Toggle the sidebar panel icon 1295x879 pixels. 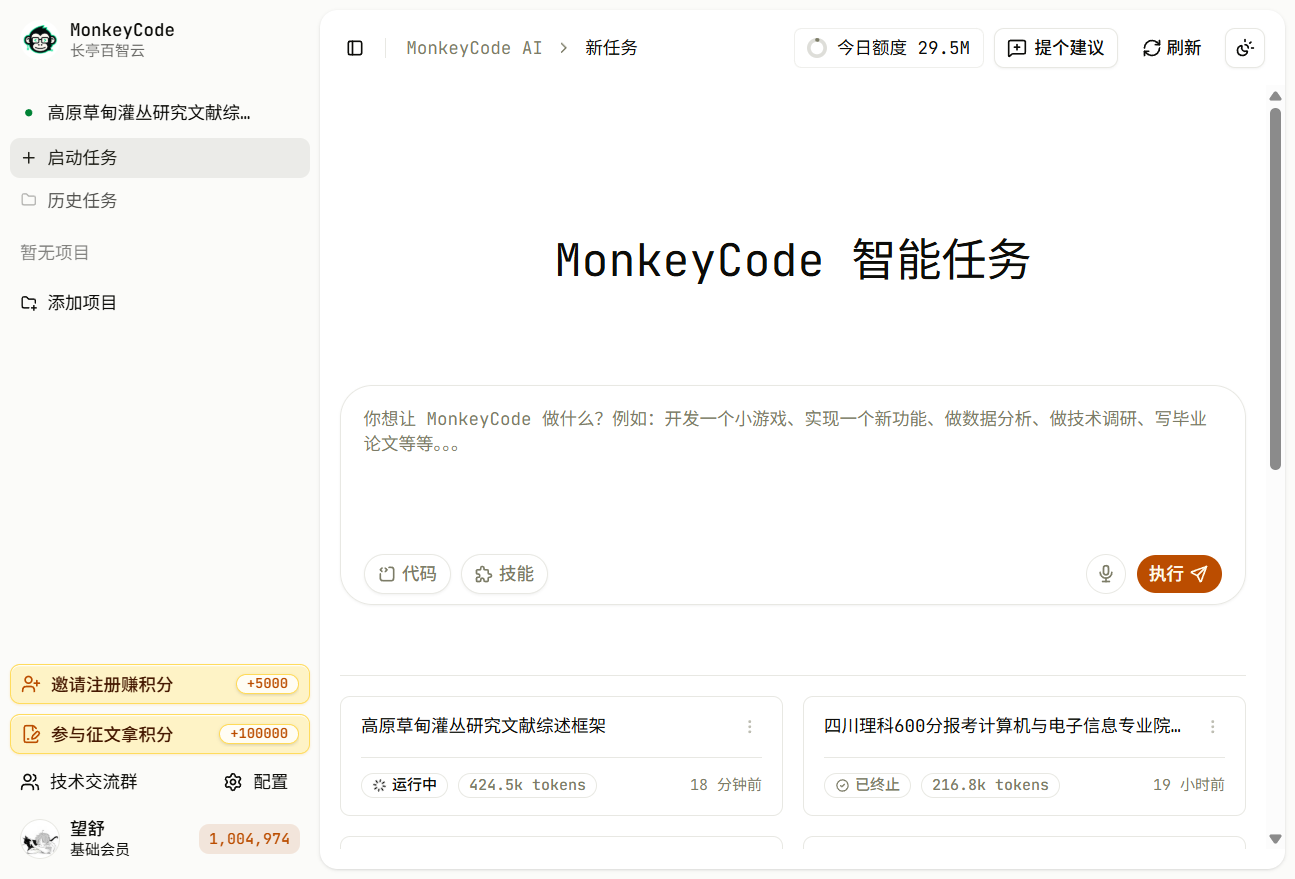[355, 48]
